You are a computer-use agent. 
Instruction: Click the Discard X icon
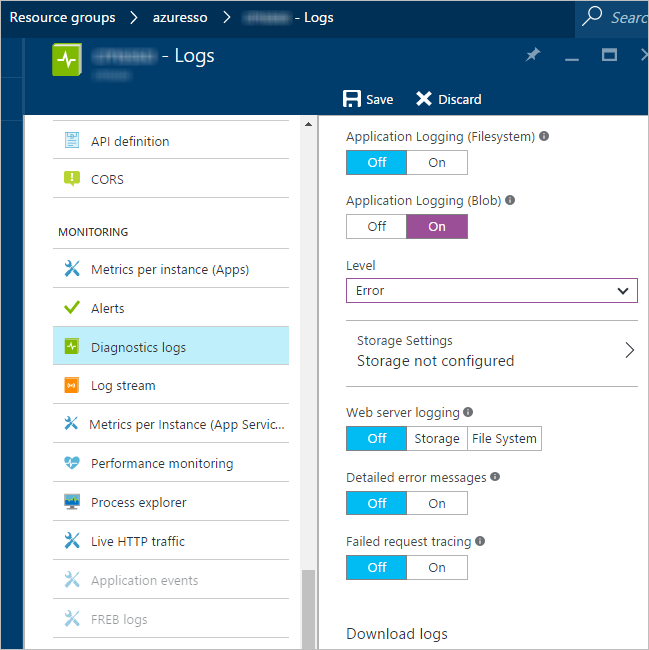click(x=424, y=99)
